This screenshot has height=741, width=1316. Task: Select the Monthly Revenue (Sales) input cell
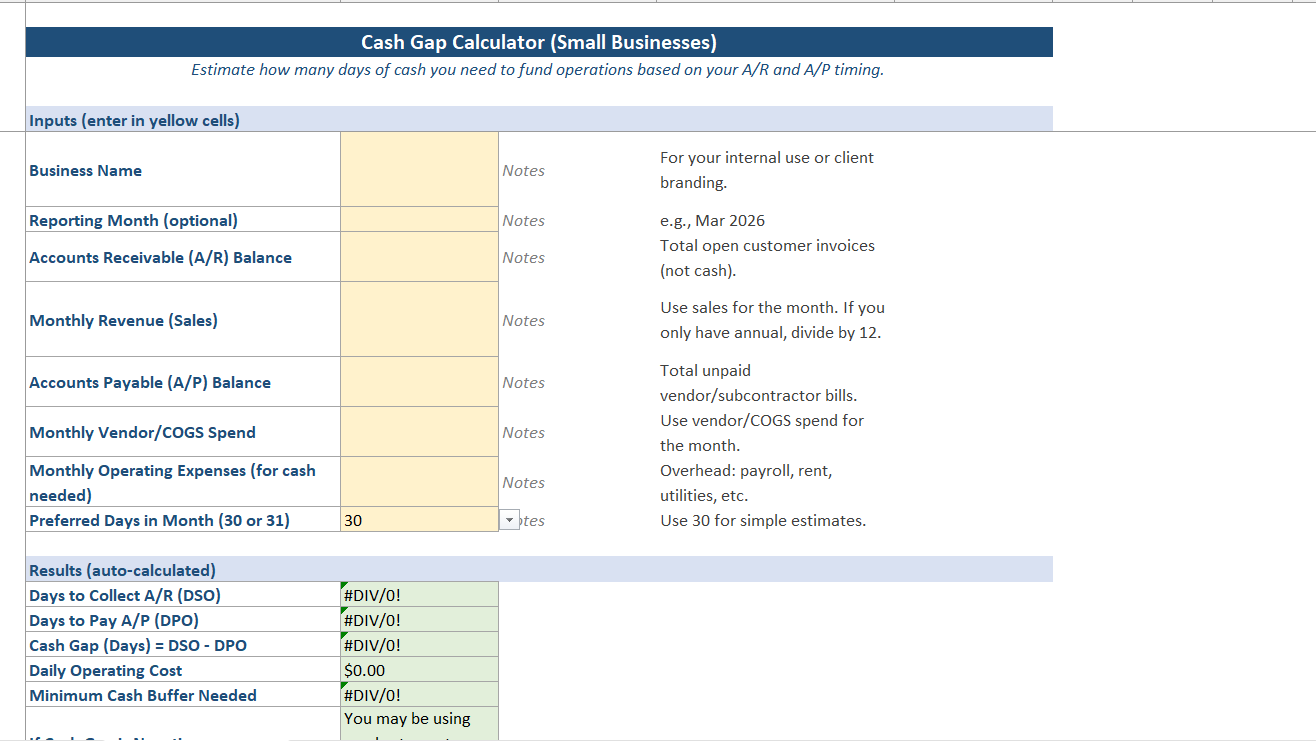[x=419, y=319]
